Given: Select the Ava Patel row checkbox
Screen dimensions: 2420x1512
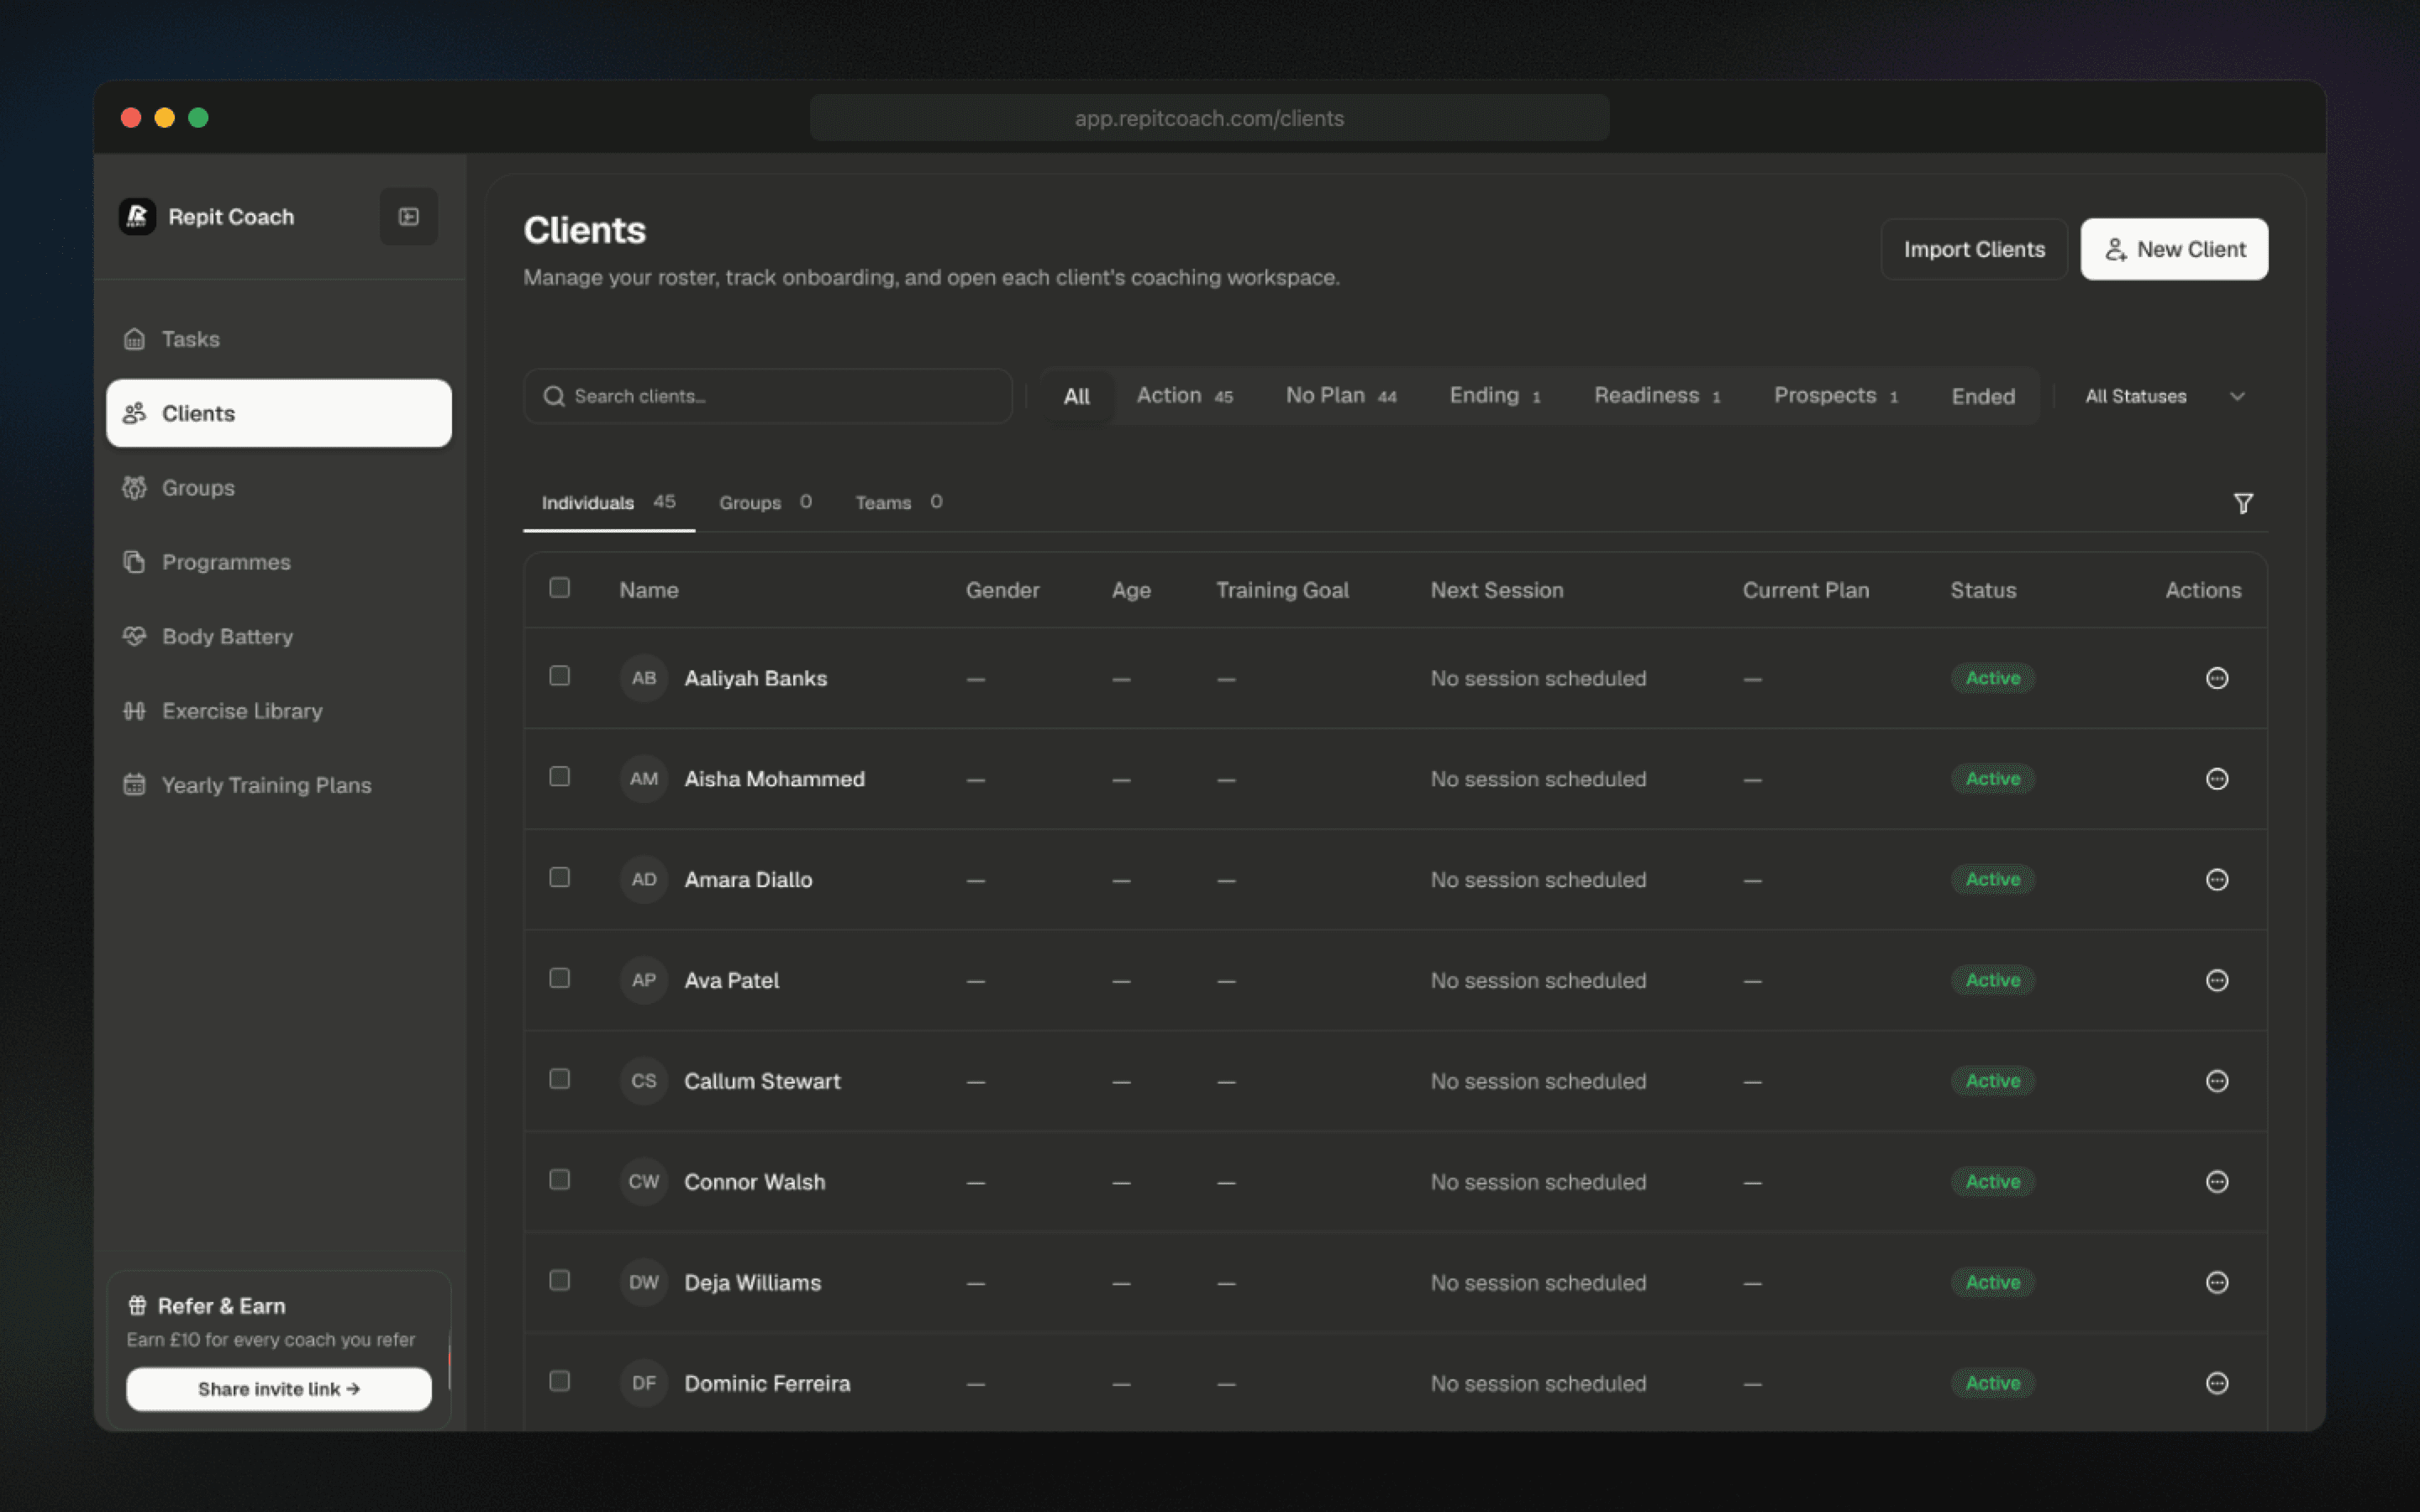Looking at the screenshot, I should pyautogui.click(x=560, y=978).
